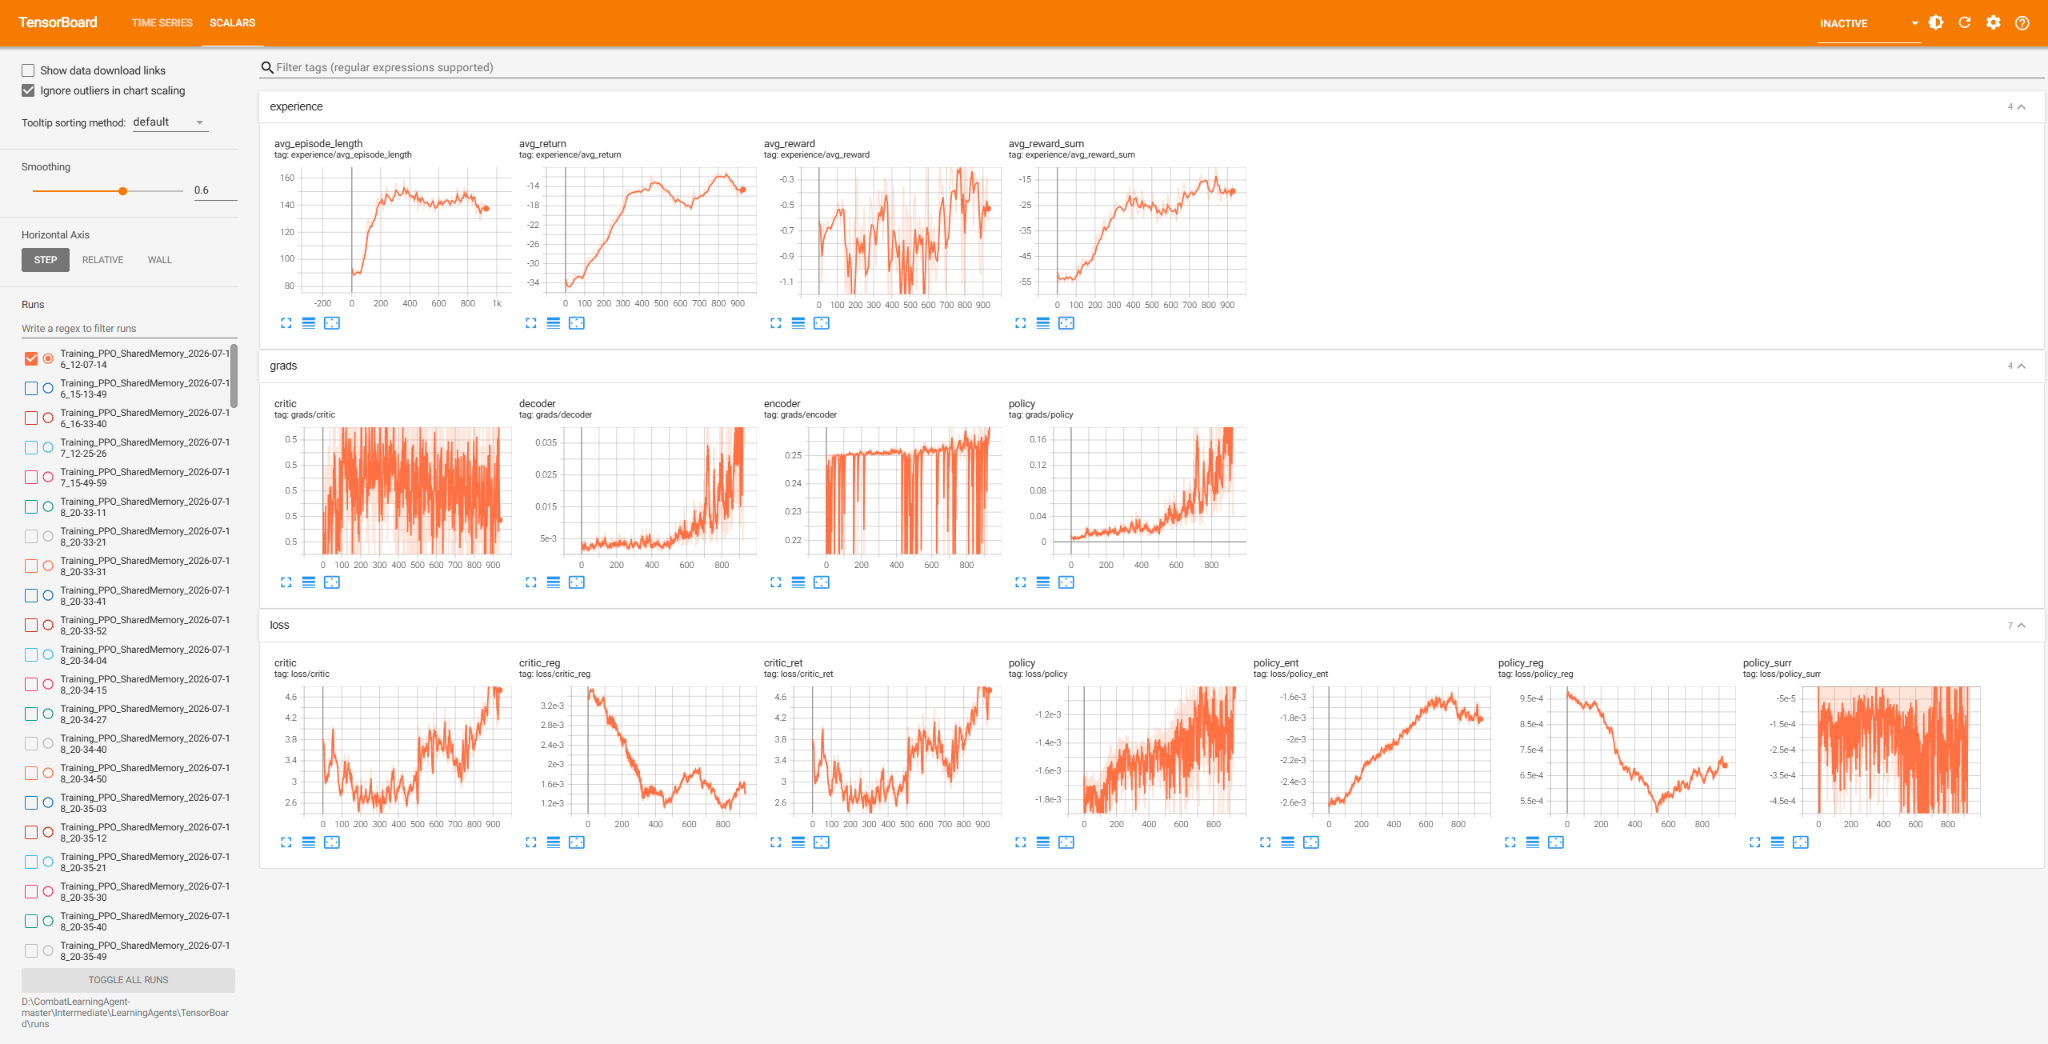
Task: Expand avg_episode_length chart to full size
Action: tap(286, 323)
